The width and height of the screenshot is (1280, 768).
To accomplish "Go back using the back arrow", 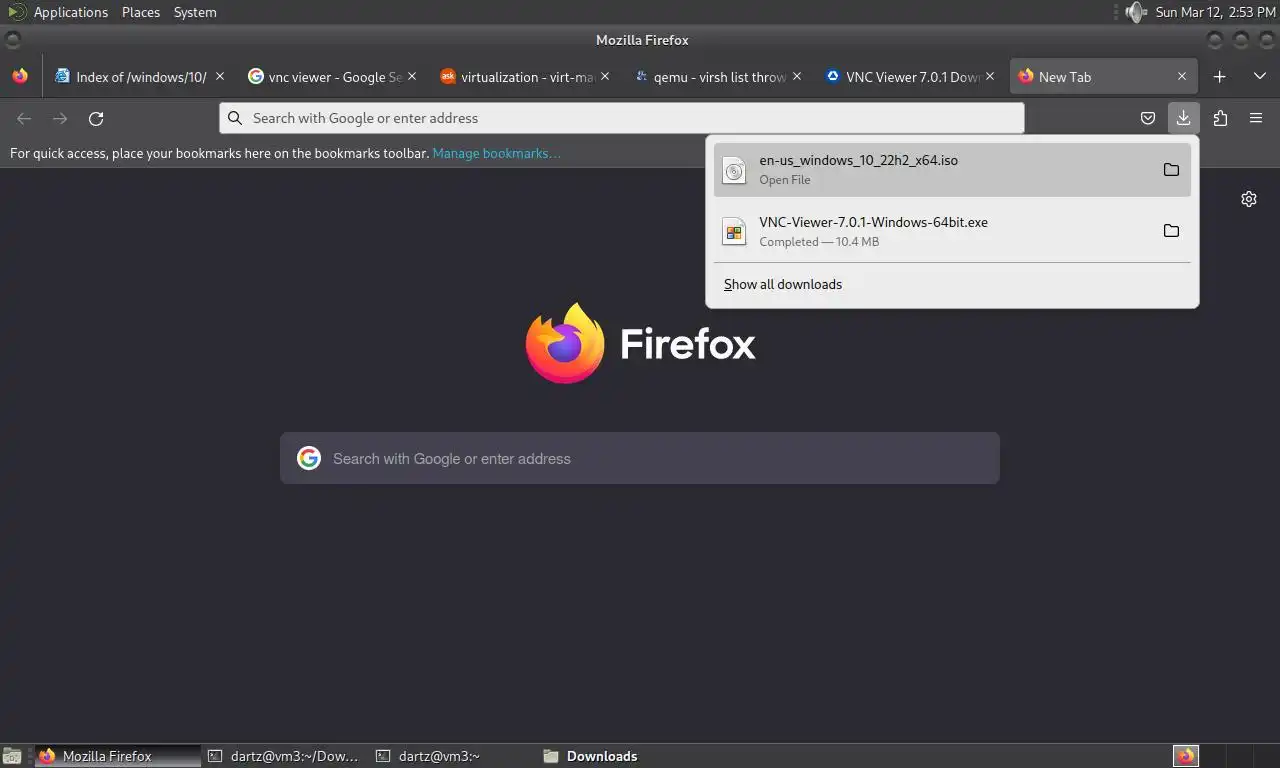I will coord(24,118).
